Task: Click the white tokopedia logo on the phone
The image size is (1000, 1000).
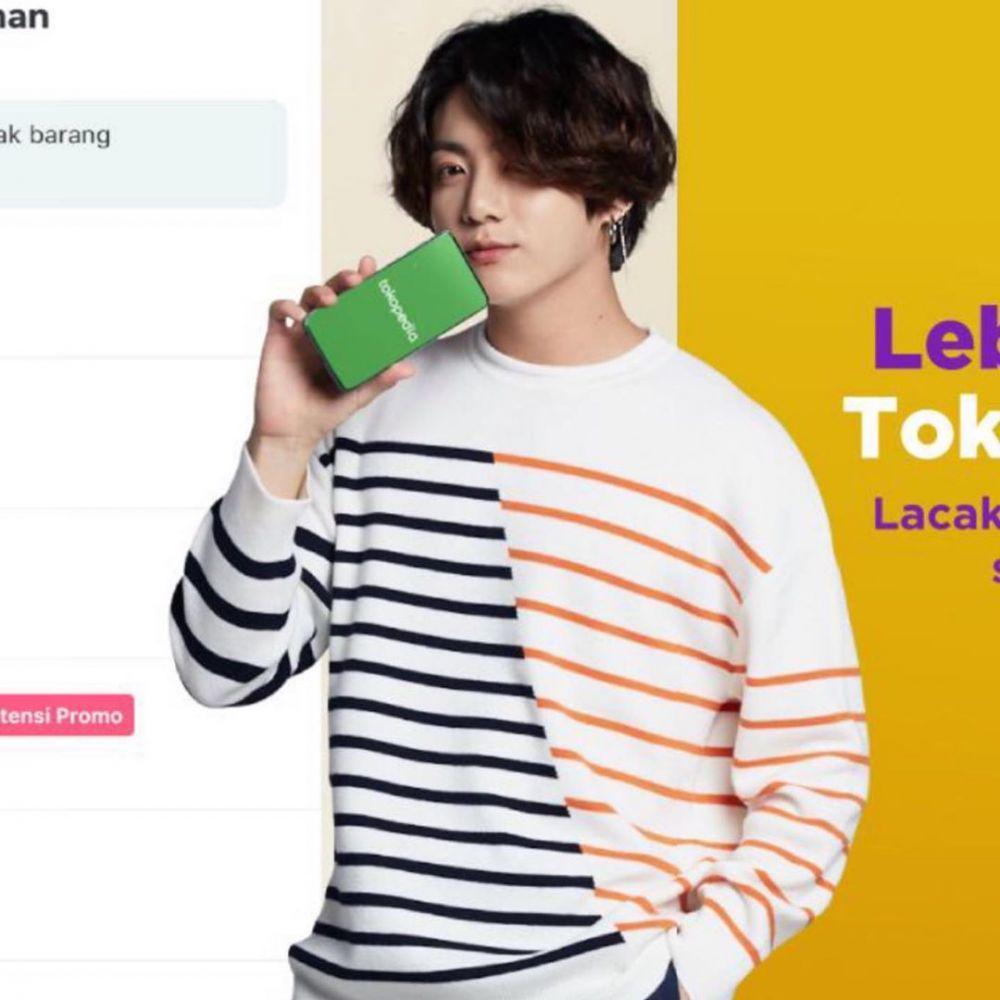Action: coord(397,311)
